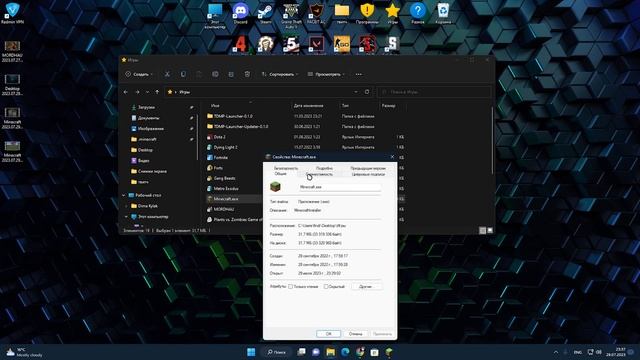Select the Metro Exodus file row
640x360 pixels.
click(234, 189)
